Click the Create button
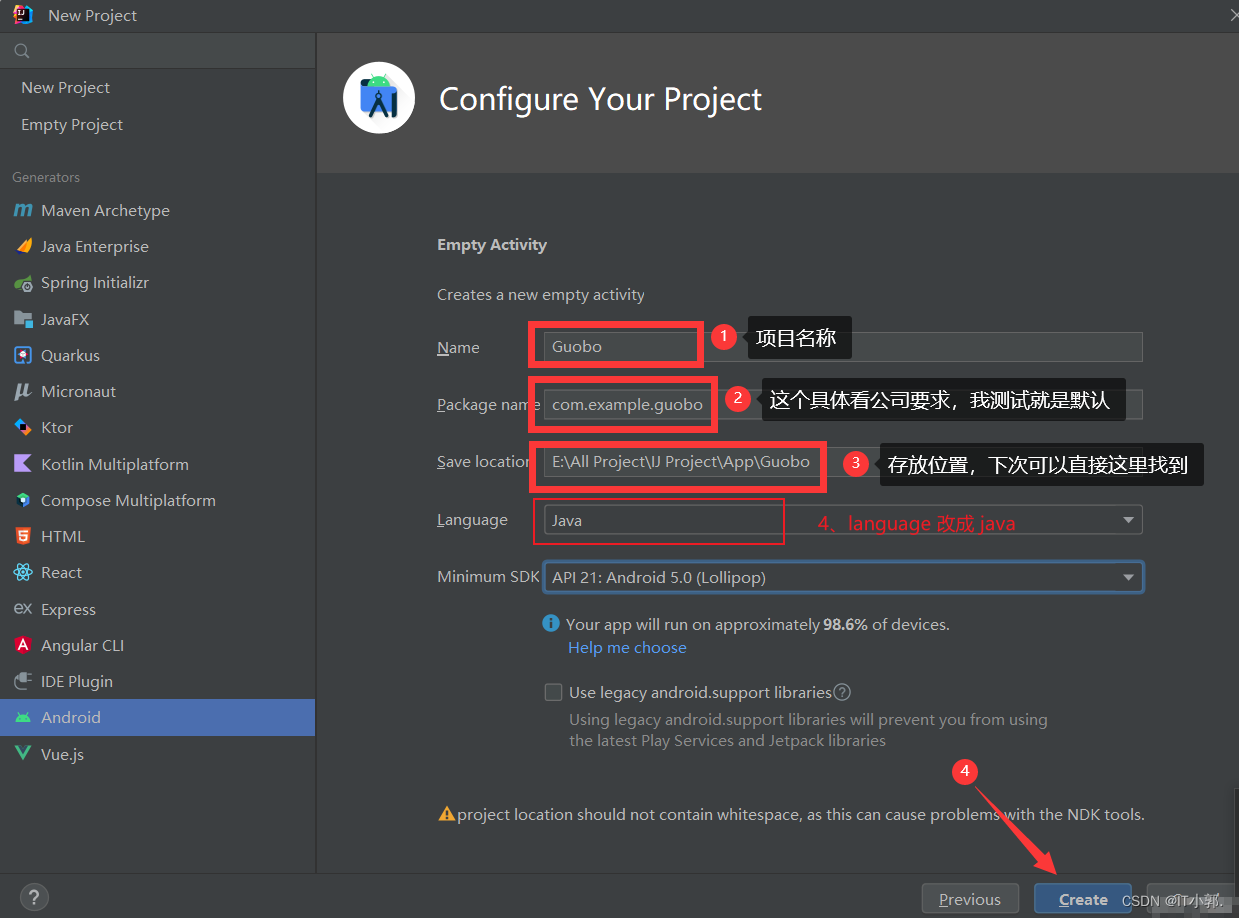Image resolution: width=1239 pixels, height=918 pixels. (x=1083, y=899)
